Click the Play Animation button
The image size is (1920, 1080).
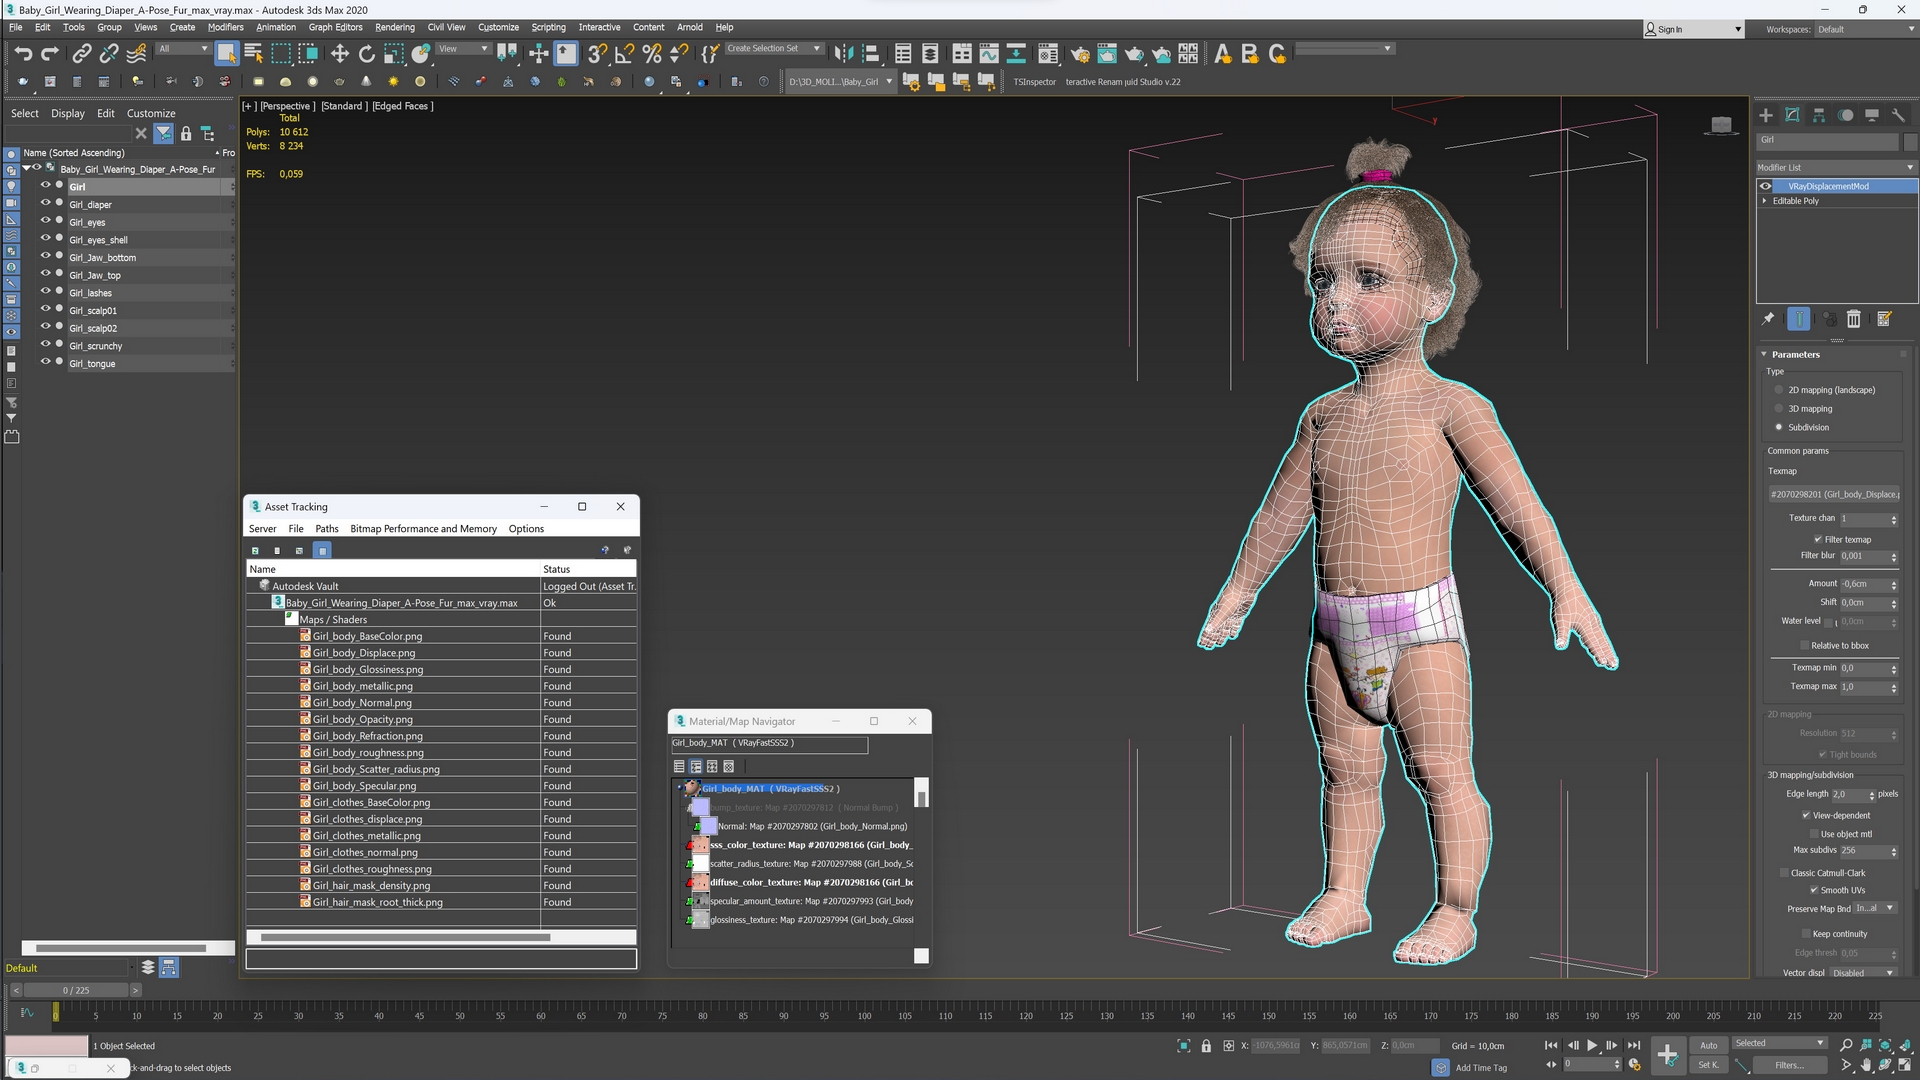[1592, 1046]
